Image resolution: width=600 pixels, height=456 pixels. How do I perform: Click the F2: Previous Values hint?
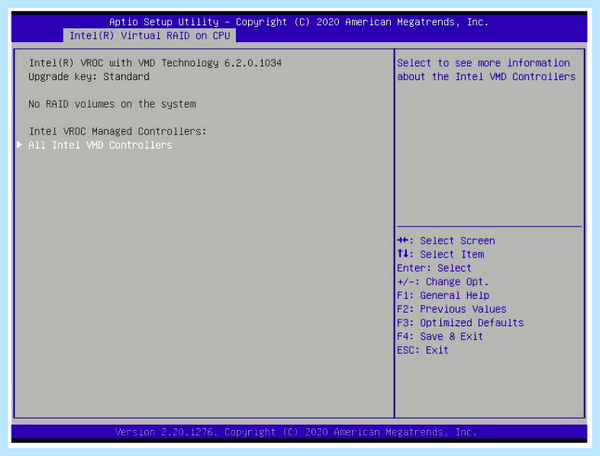tap(452, 309)
